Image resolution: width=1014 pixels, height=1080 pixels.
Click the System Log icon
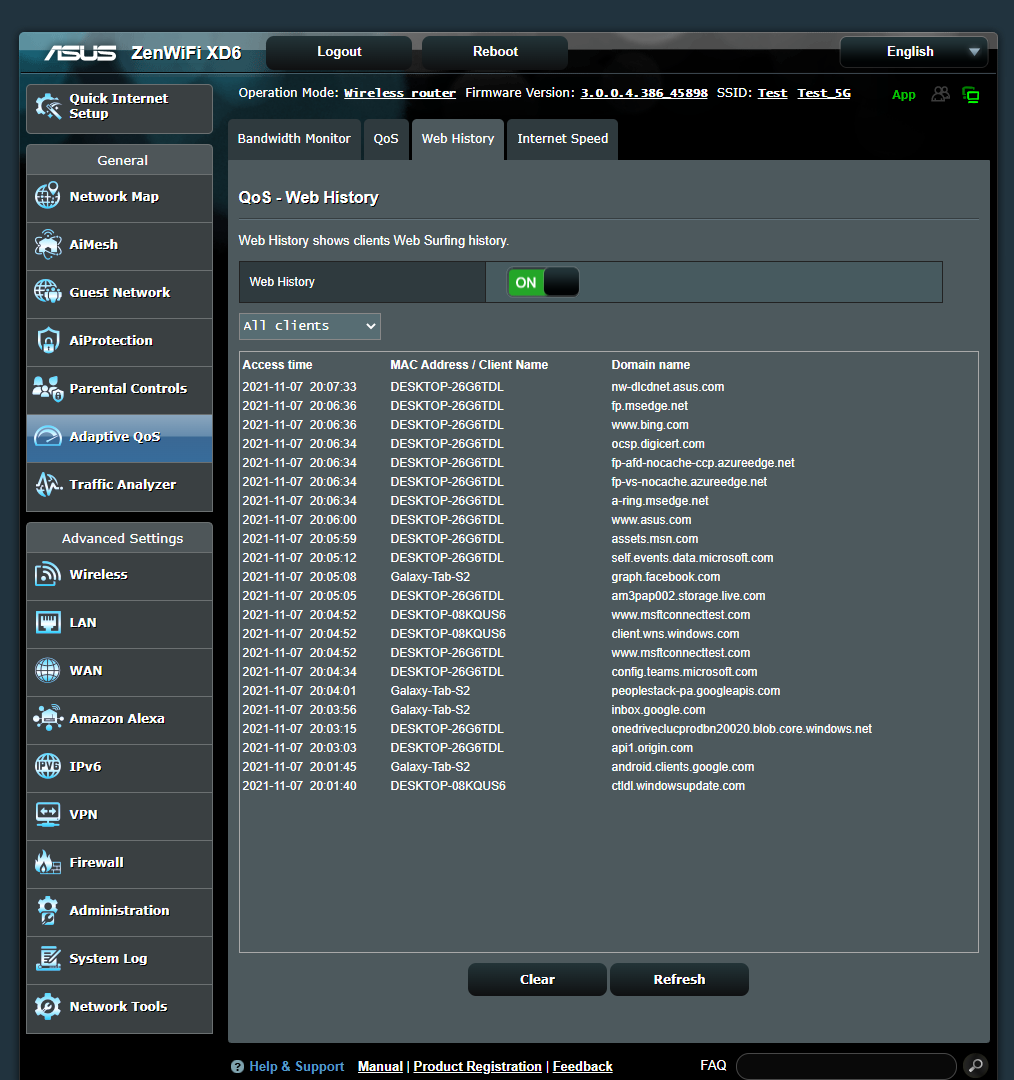click(48, 958)
